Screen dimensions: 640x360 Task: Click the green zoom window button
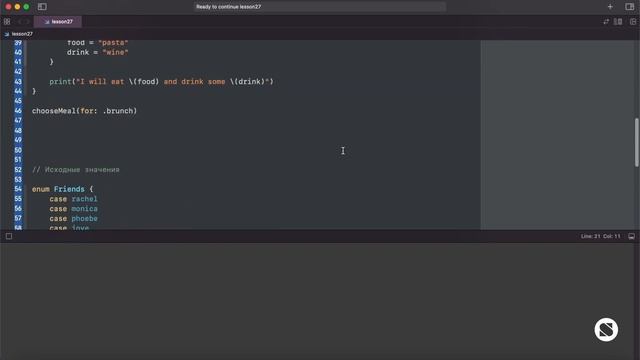pyautogui.click(x=26, y=7)
